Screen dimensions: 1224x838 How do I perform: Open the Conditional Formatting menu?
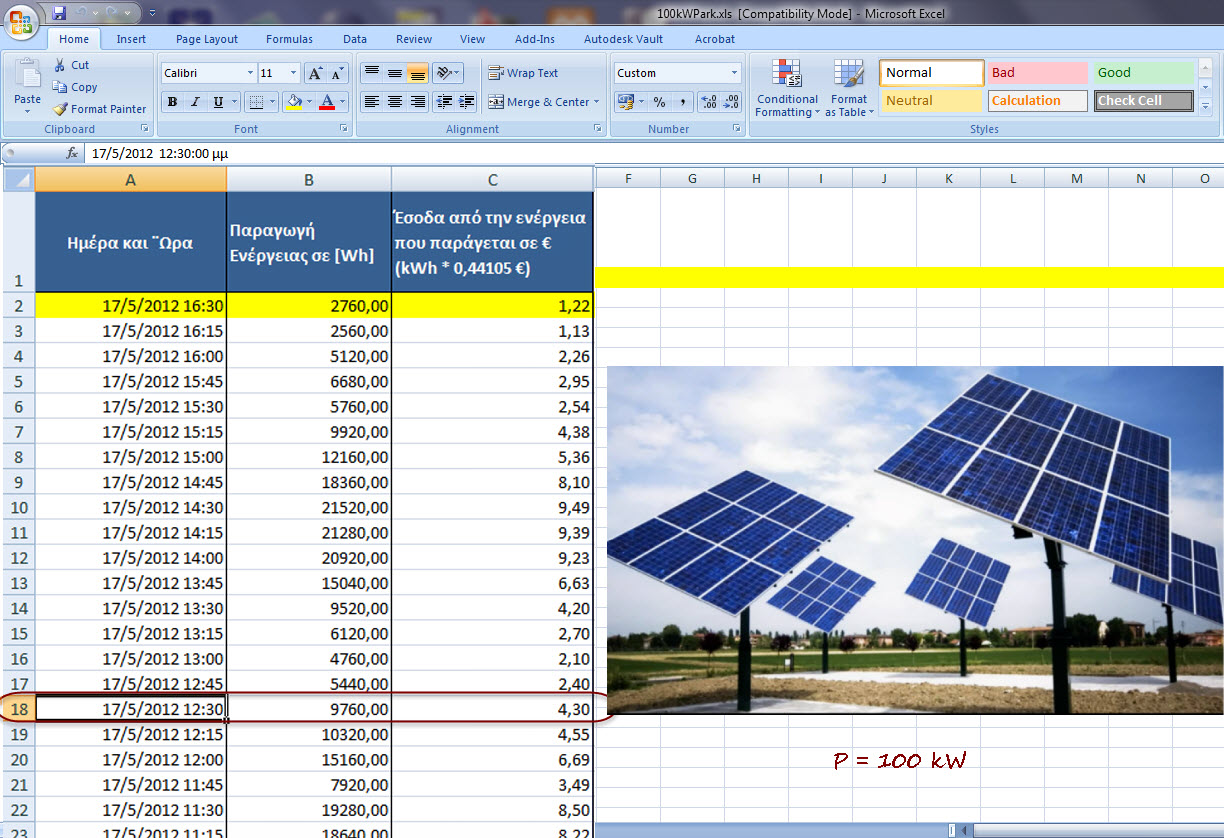(x=787, y=88)
